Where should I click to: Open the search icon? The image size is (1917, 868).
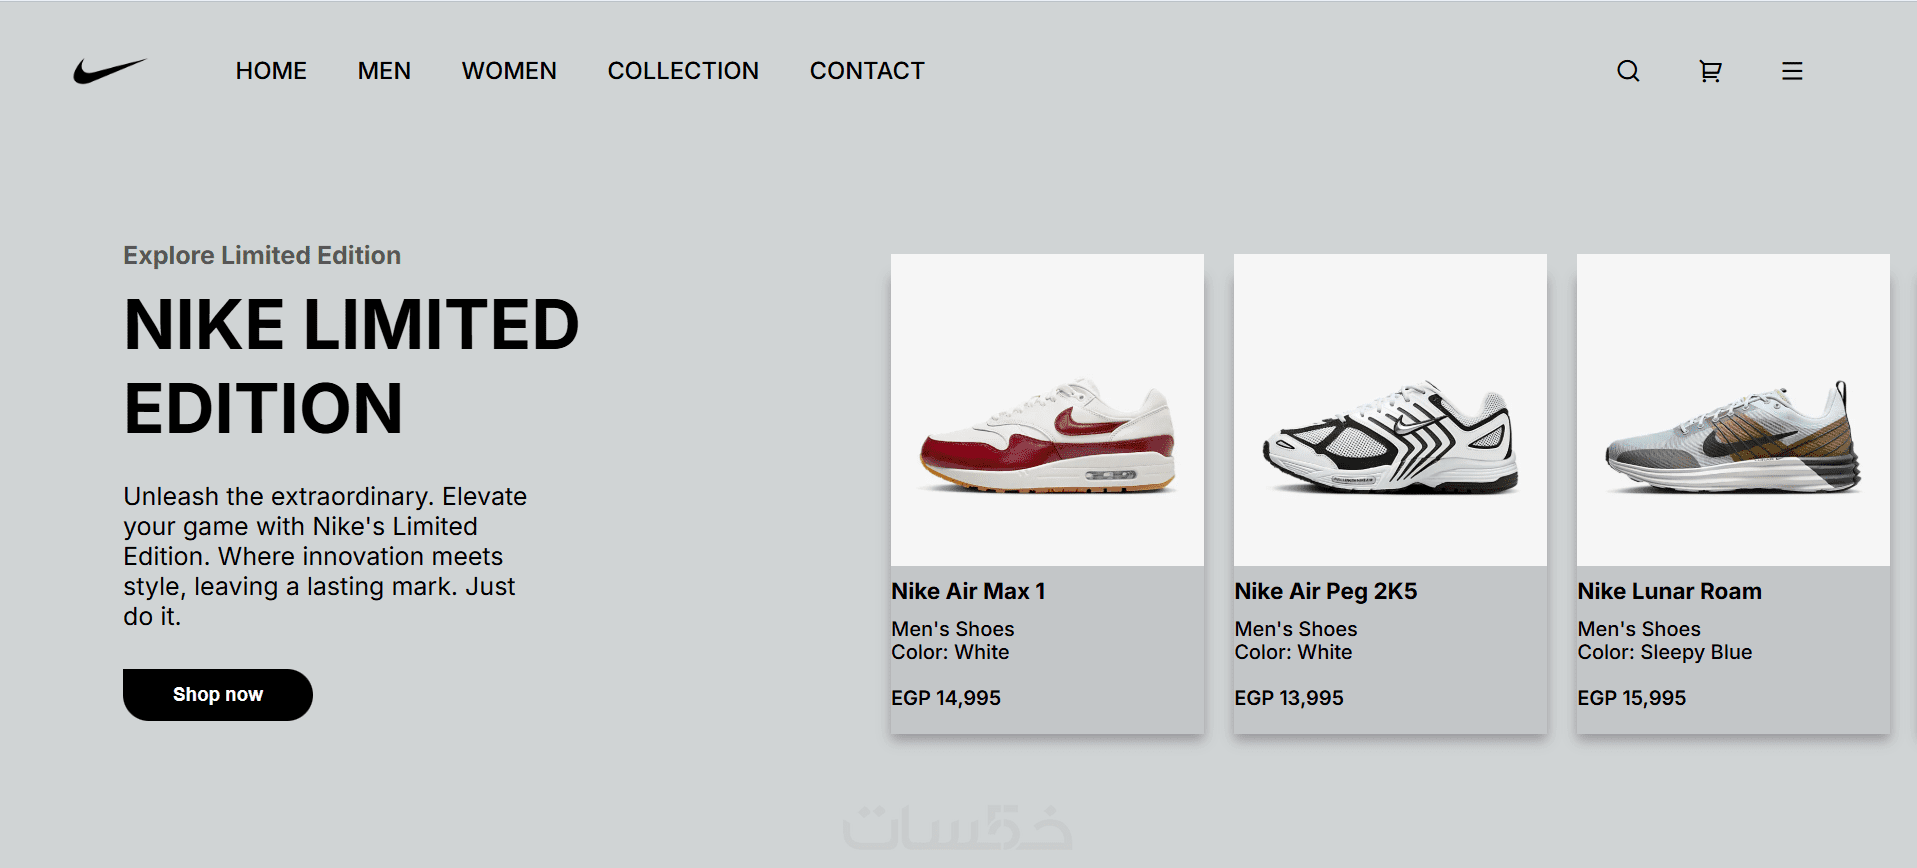[x=1628, y=71]
